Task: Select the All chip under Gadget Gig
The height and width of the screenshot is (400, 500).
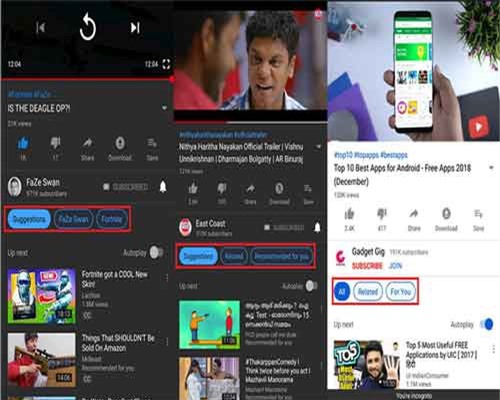Action: [342, 291]
